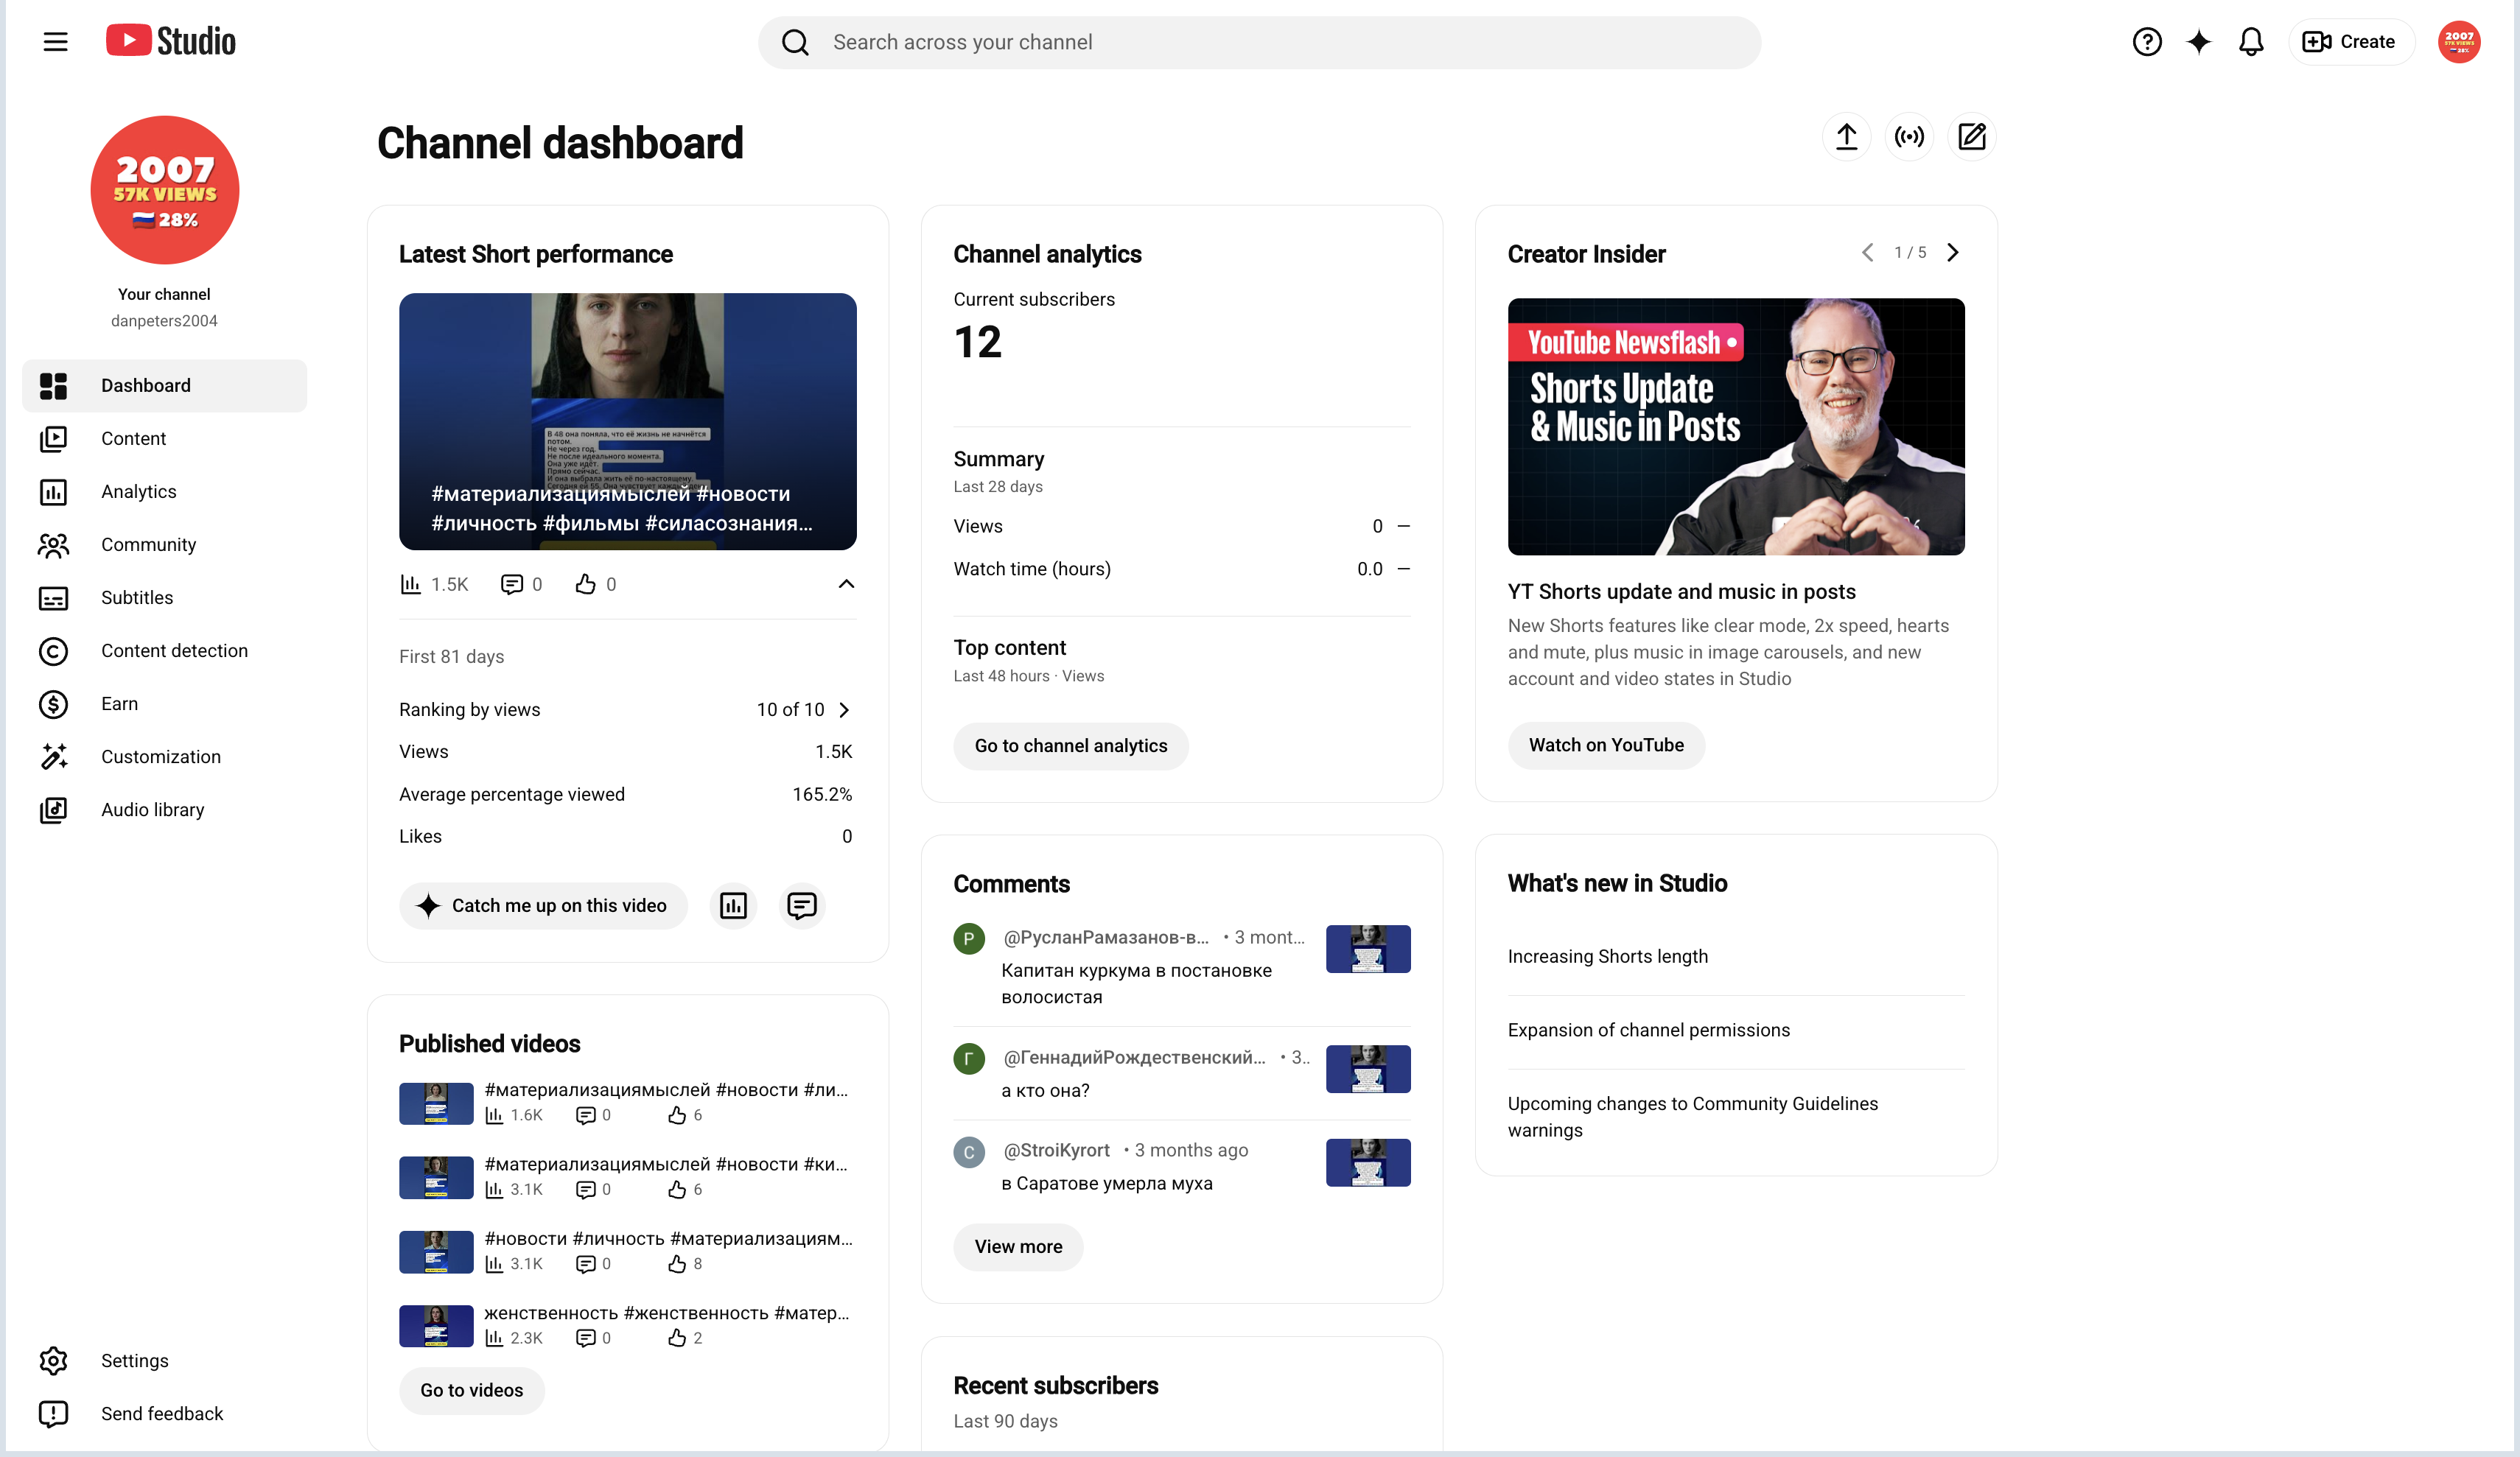Focus the Search across your channel field
Viewport: 2520px width, 1457px height.
[x=1259, y=42]
